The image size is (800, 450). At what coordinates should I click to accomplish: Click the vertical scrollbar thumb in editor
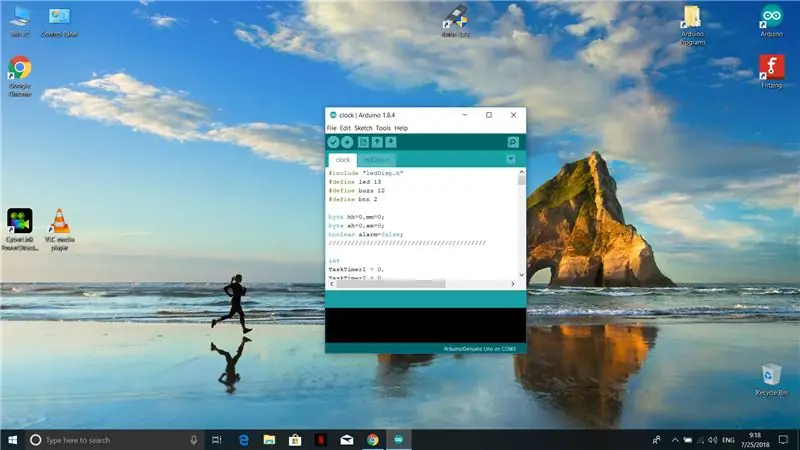[521, 181]
